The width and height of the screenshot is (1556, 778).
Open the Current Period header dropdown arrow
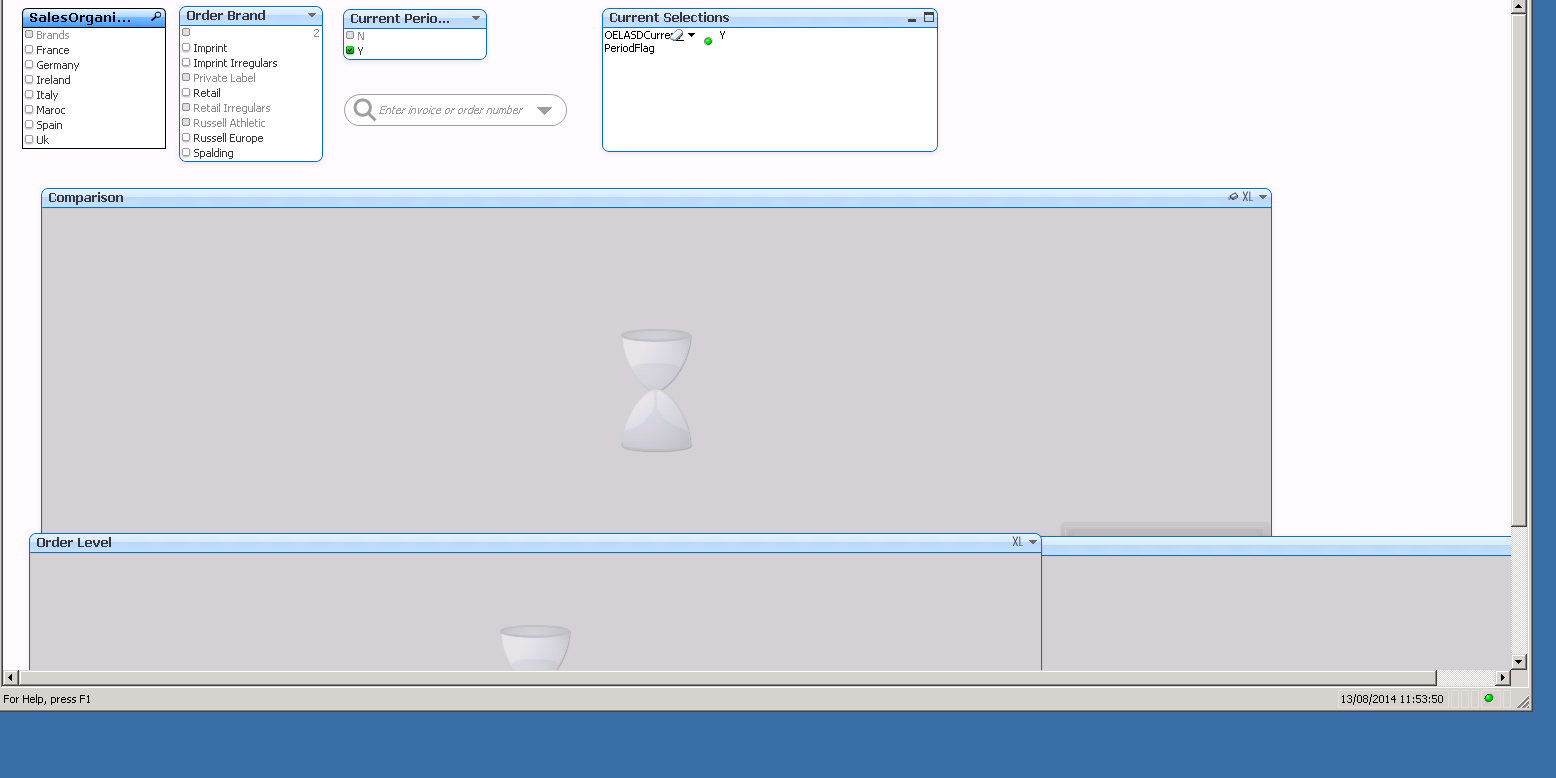(476, 18)
